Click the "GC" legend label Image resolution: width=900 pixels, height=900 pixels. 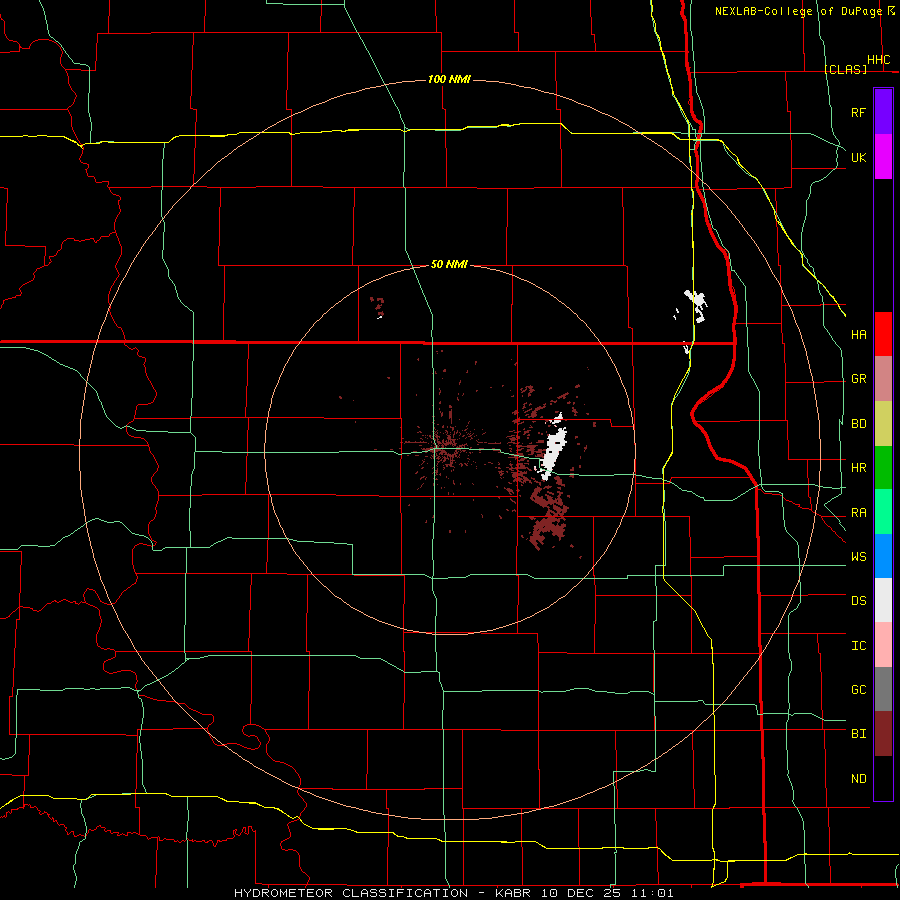pos(859,690)
